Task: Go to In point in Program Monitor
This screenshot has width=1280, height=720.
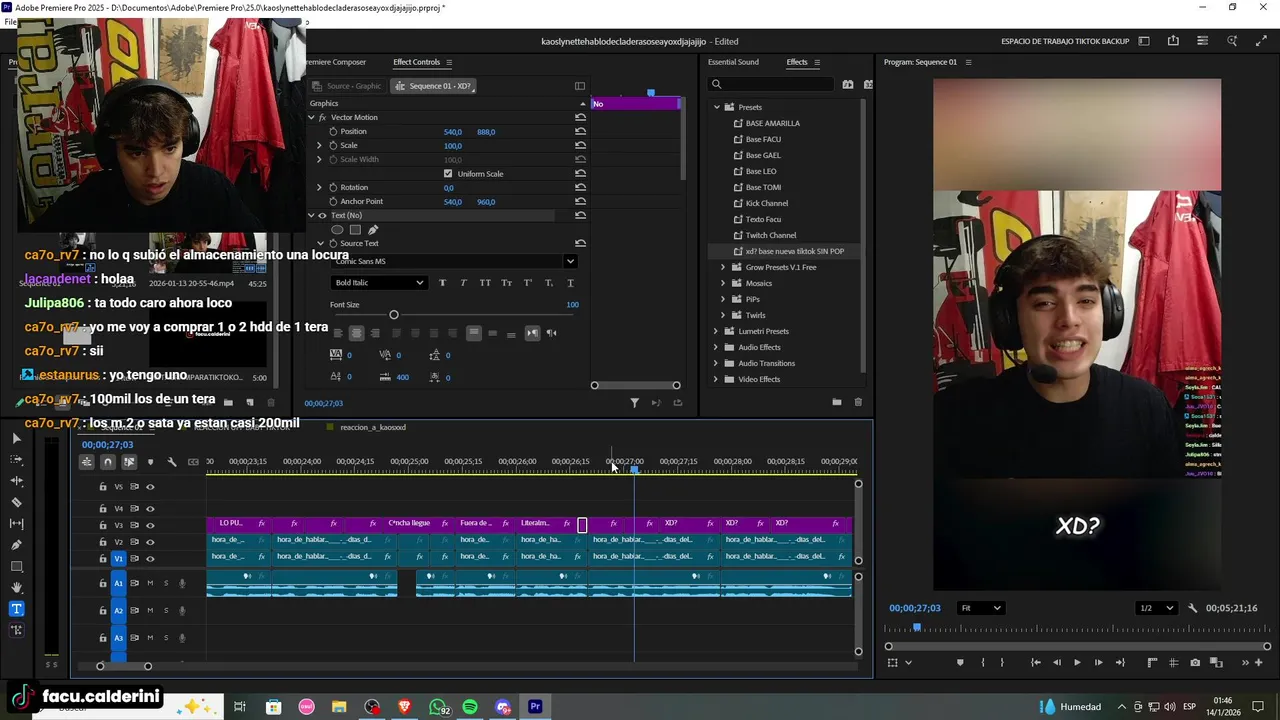Action: coord(1035,662)
